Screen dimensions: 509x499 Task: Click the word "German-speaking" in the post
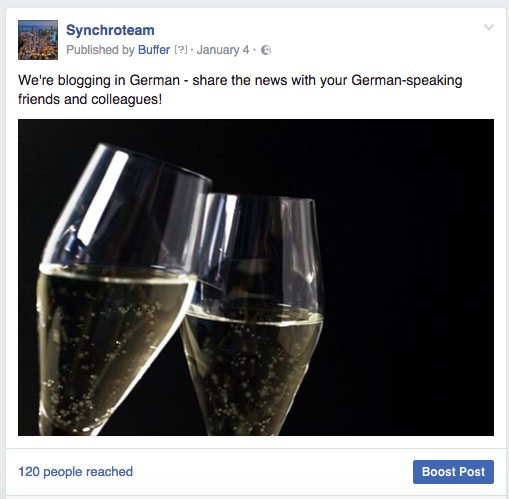point(407,80)
